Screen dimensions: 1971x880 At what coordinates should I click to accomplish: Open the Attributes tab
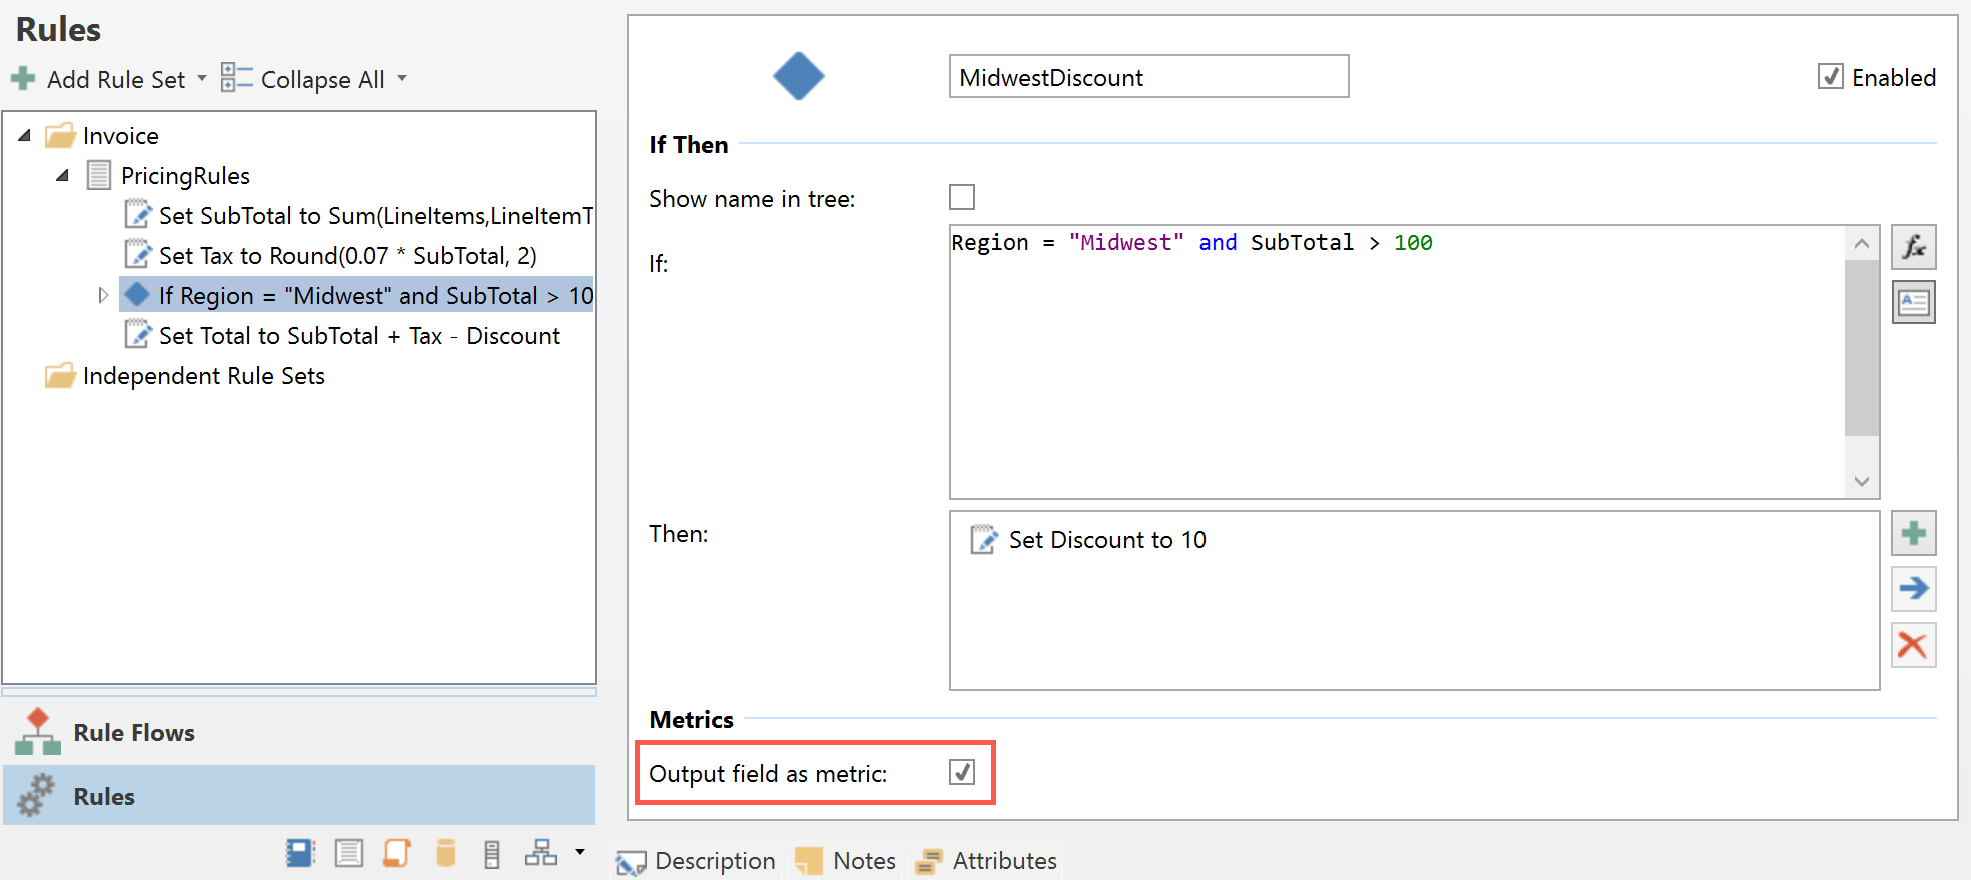tap(986, 860)
